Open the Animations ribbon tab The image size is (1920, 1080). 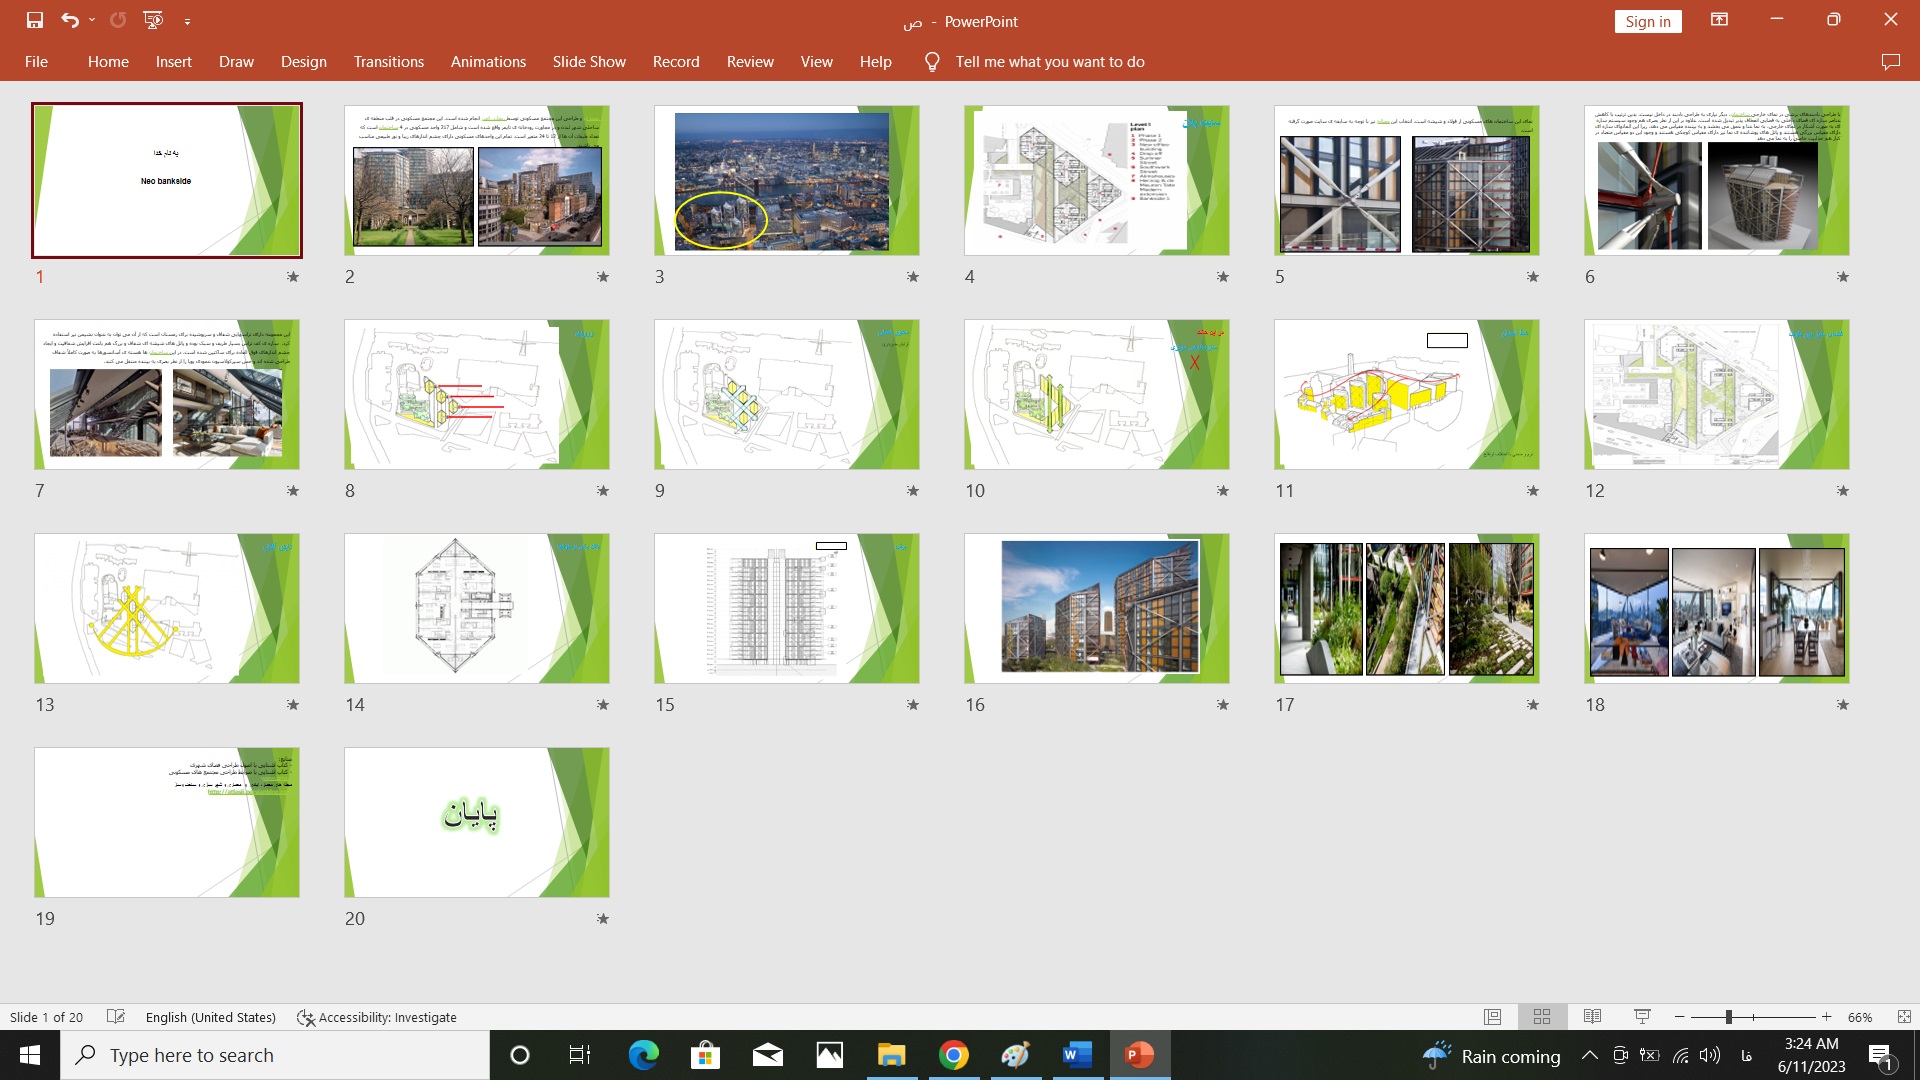pyautogui.click(x=488, y=61)
